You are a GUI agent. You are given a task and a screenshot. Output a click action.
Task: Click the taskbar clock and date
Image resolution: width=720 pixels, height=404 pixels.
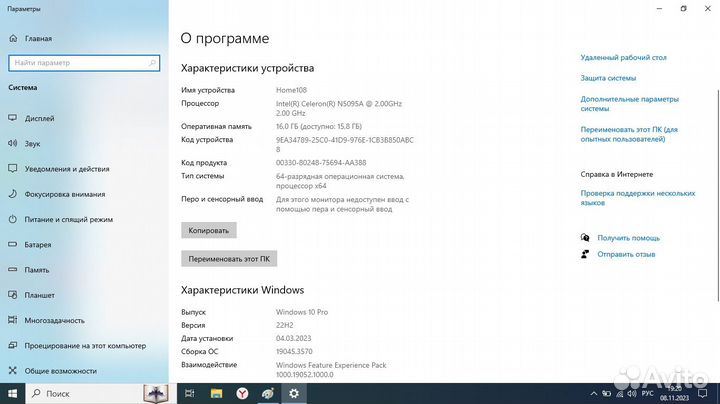675,393
